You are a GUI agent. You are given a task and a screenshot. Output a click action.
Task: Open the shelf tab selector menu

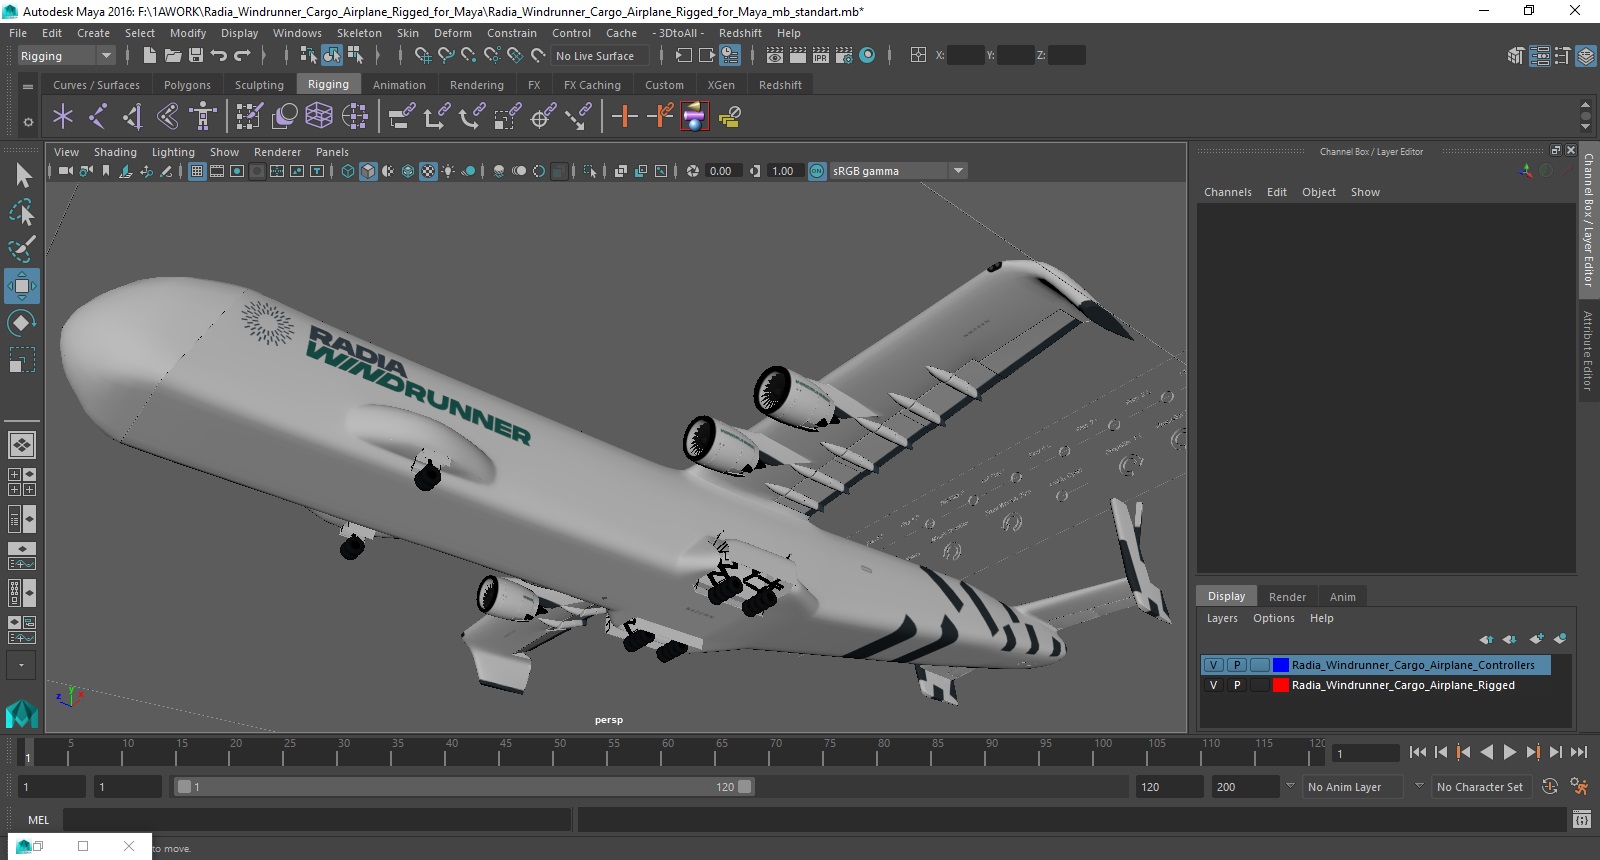click(x=28, y=86)
